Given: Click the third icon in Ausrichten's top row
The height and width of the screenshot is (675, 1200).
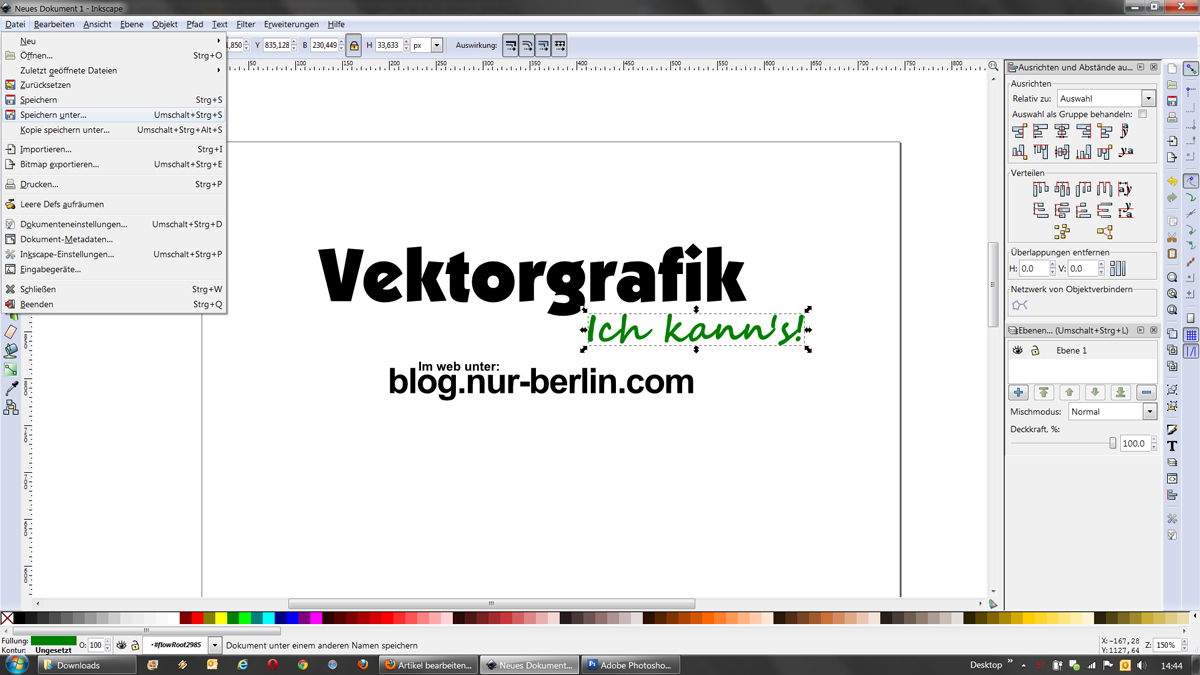Looking at the screenshot, I should coord(1062,130).
